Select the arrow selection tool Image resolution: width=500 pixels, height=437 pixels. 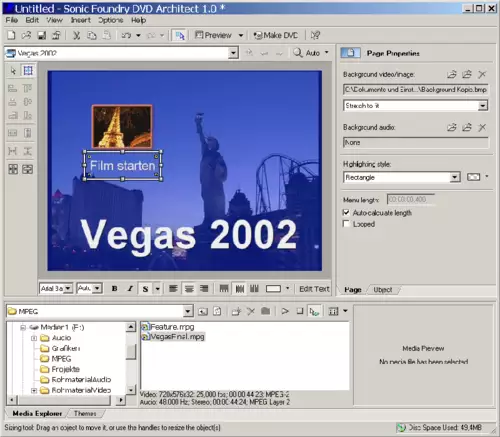click(13, 71)
